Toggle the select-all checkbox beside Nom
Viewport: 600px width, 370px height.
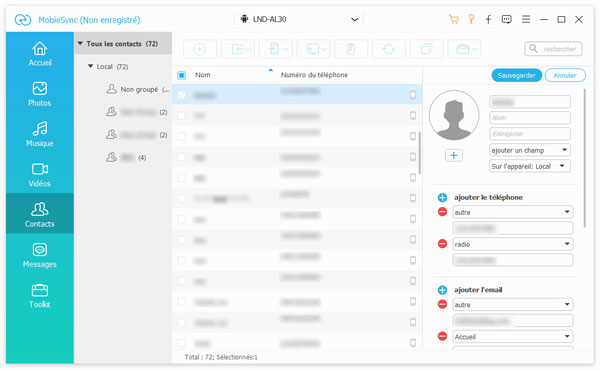182,75
